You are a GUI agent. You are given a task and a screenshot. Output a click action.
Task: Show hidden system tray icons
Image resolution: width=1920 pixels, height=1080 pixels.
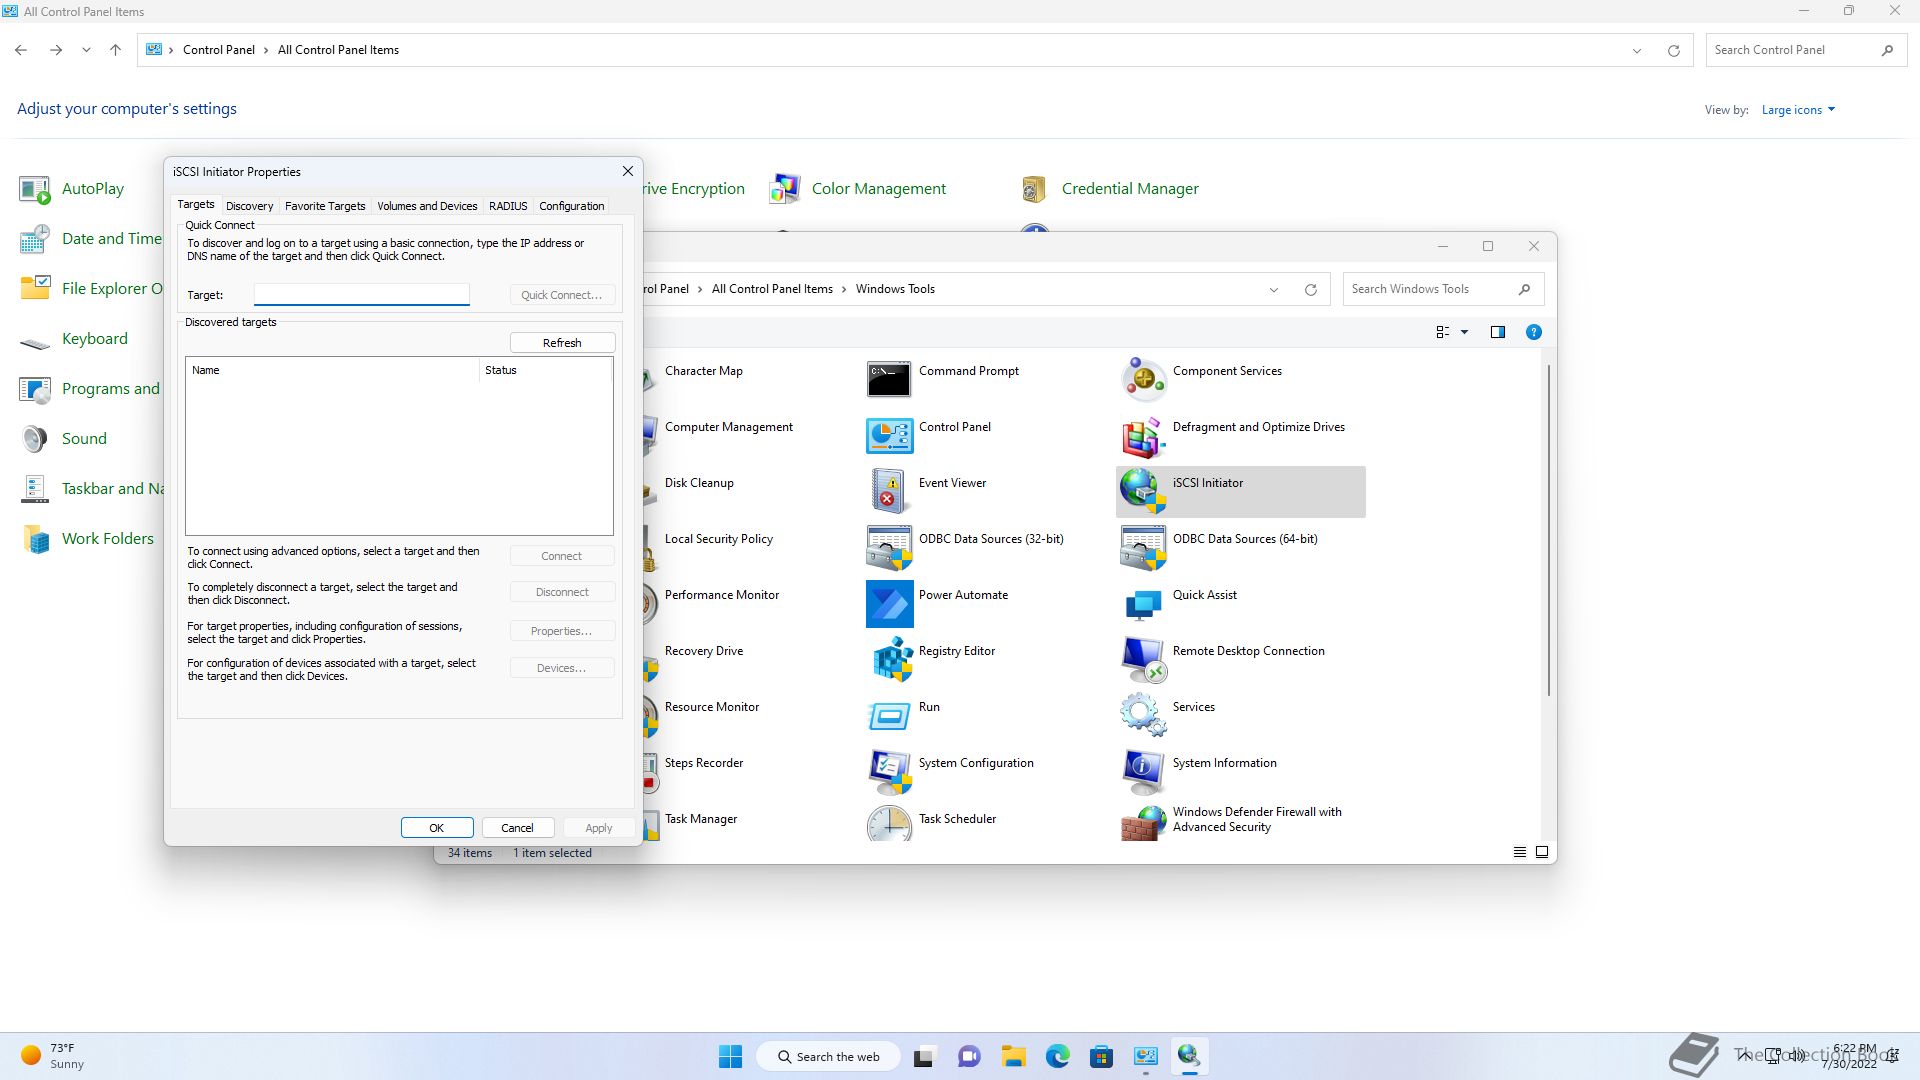click(1744, 1055)
